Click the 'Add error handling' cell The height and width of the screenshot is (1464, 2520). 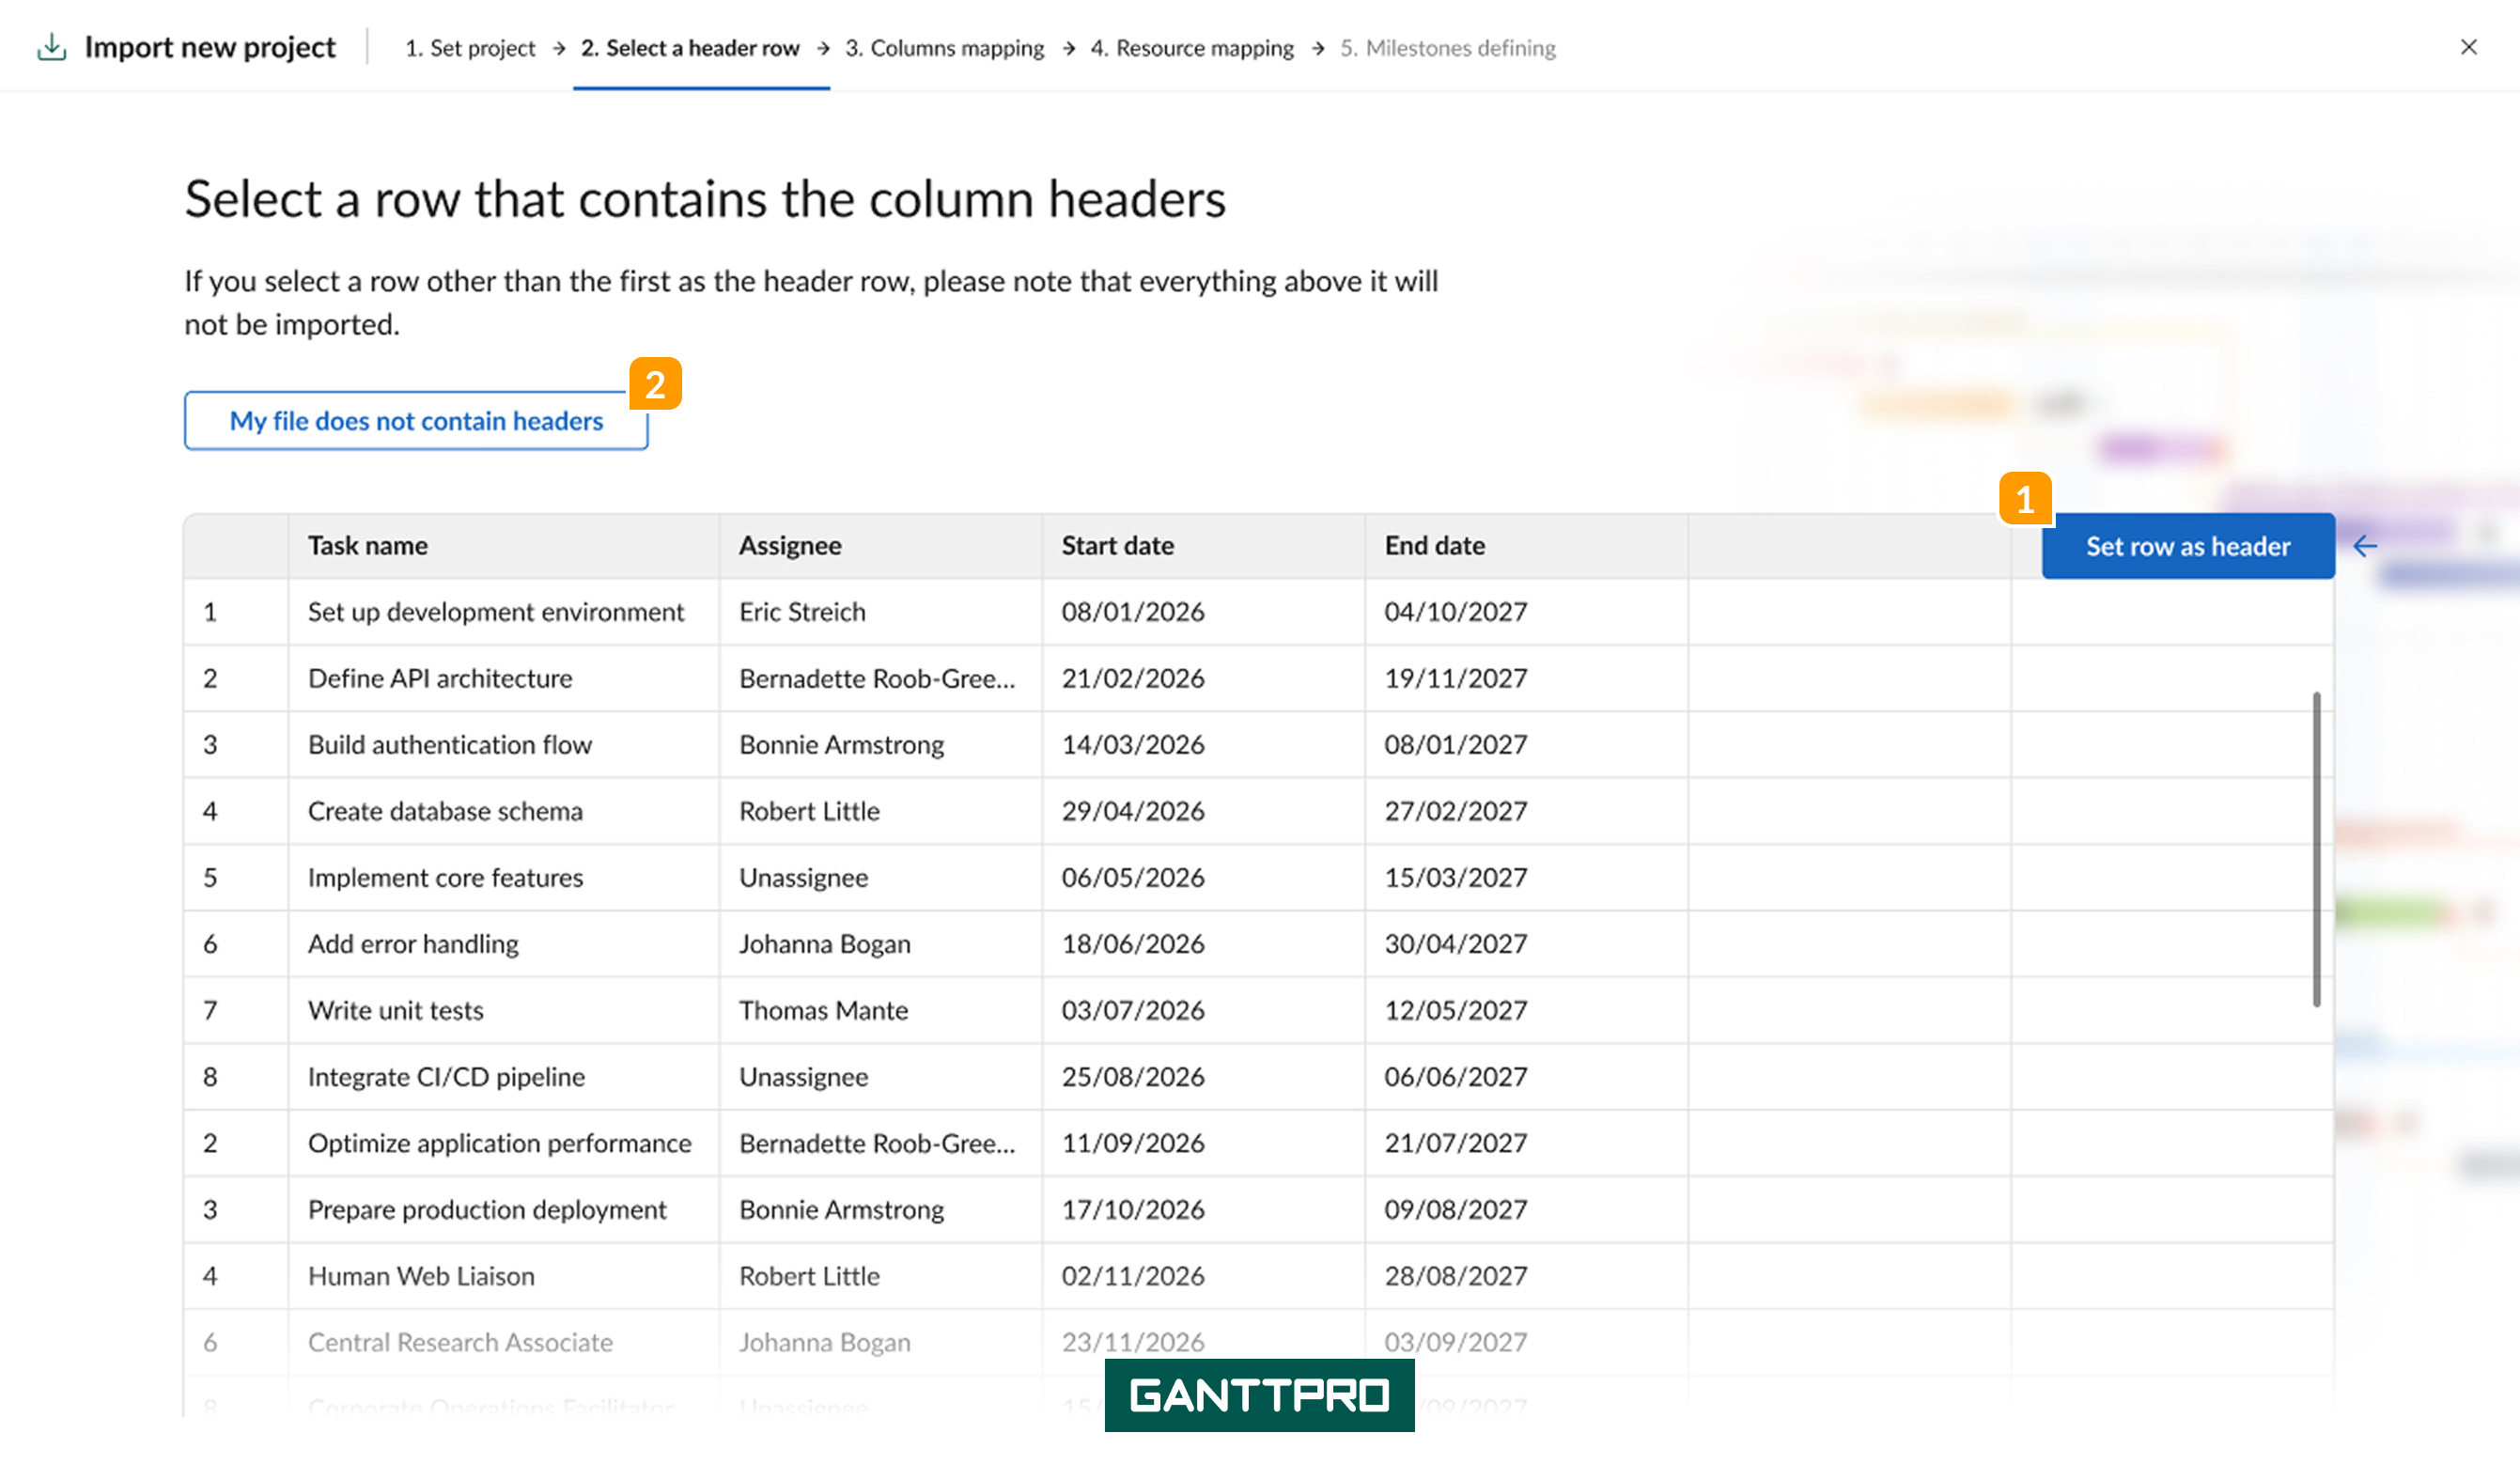click(x=504, y=944)
